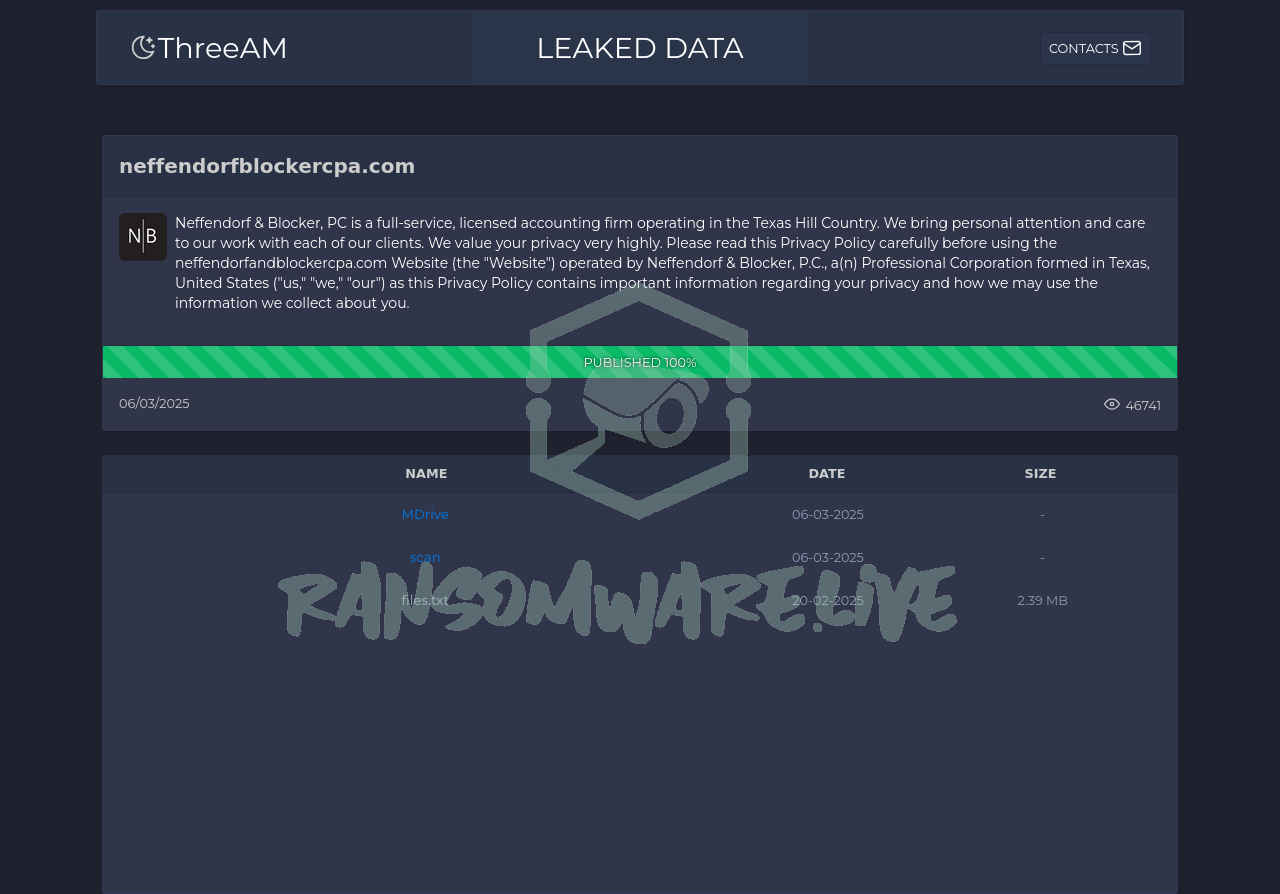Click the envelope icon in CONTACTS

tap(1132, 48)
